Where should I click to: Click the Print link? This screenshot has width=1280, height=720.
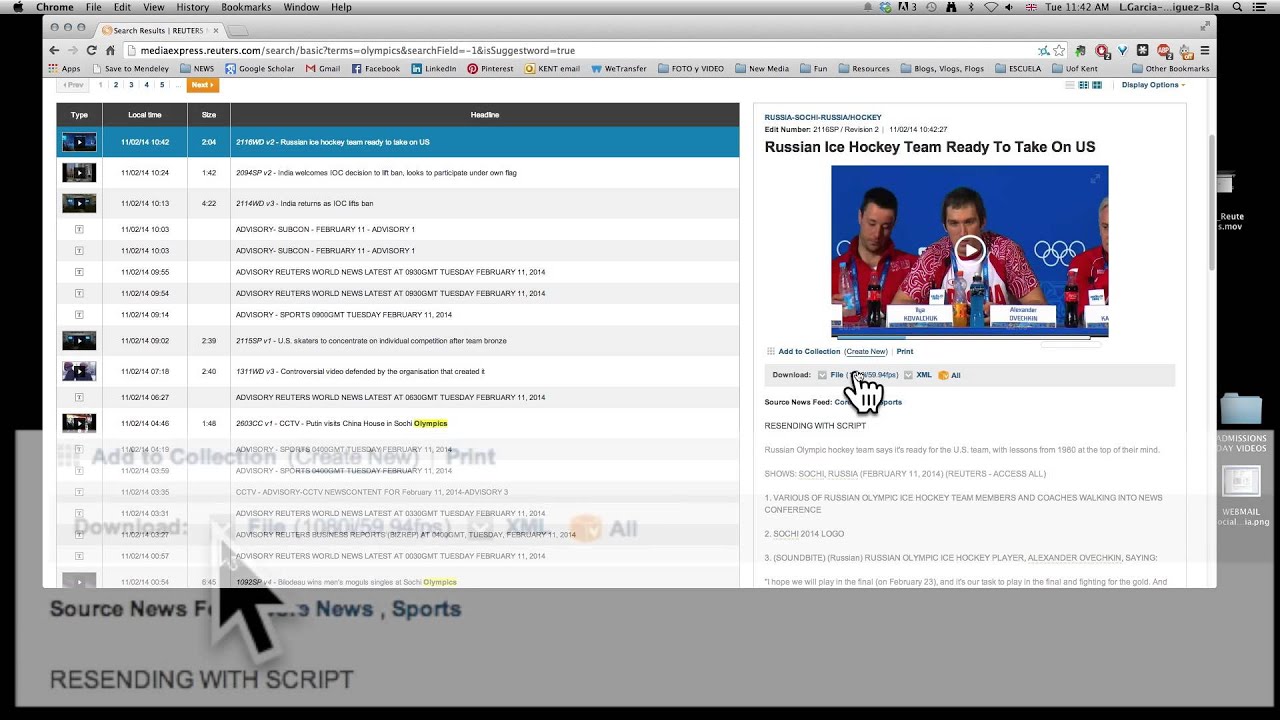click(x=905, y=351)
